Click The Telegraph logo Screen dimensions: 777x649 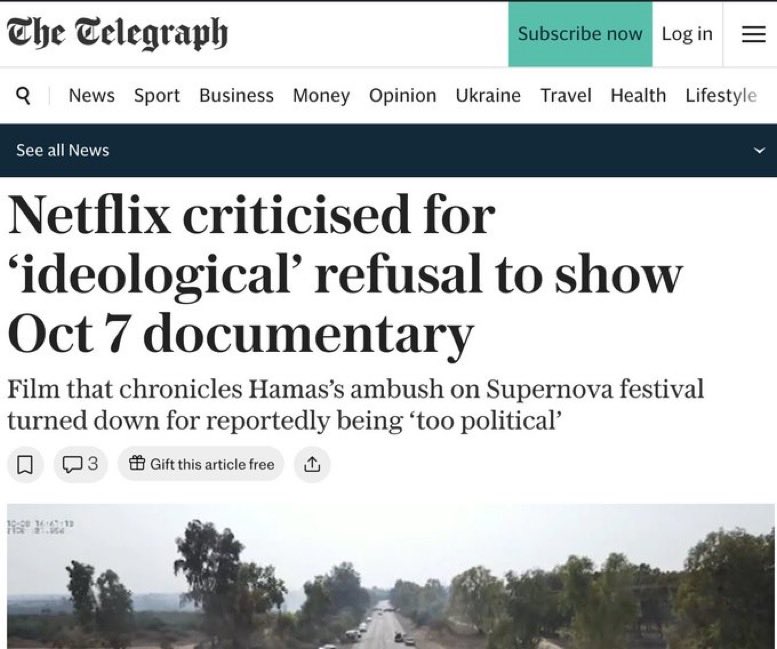[x=117, y=33]
